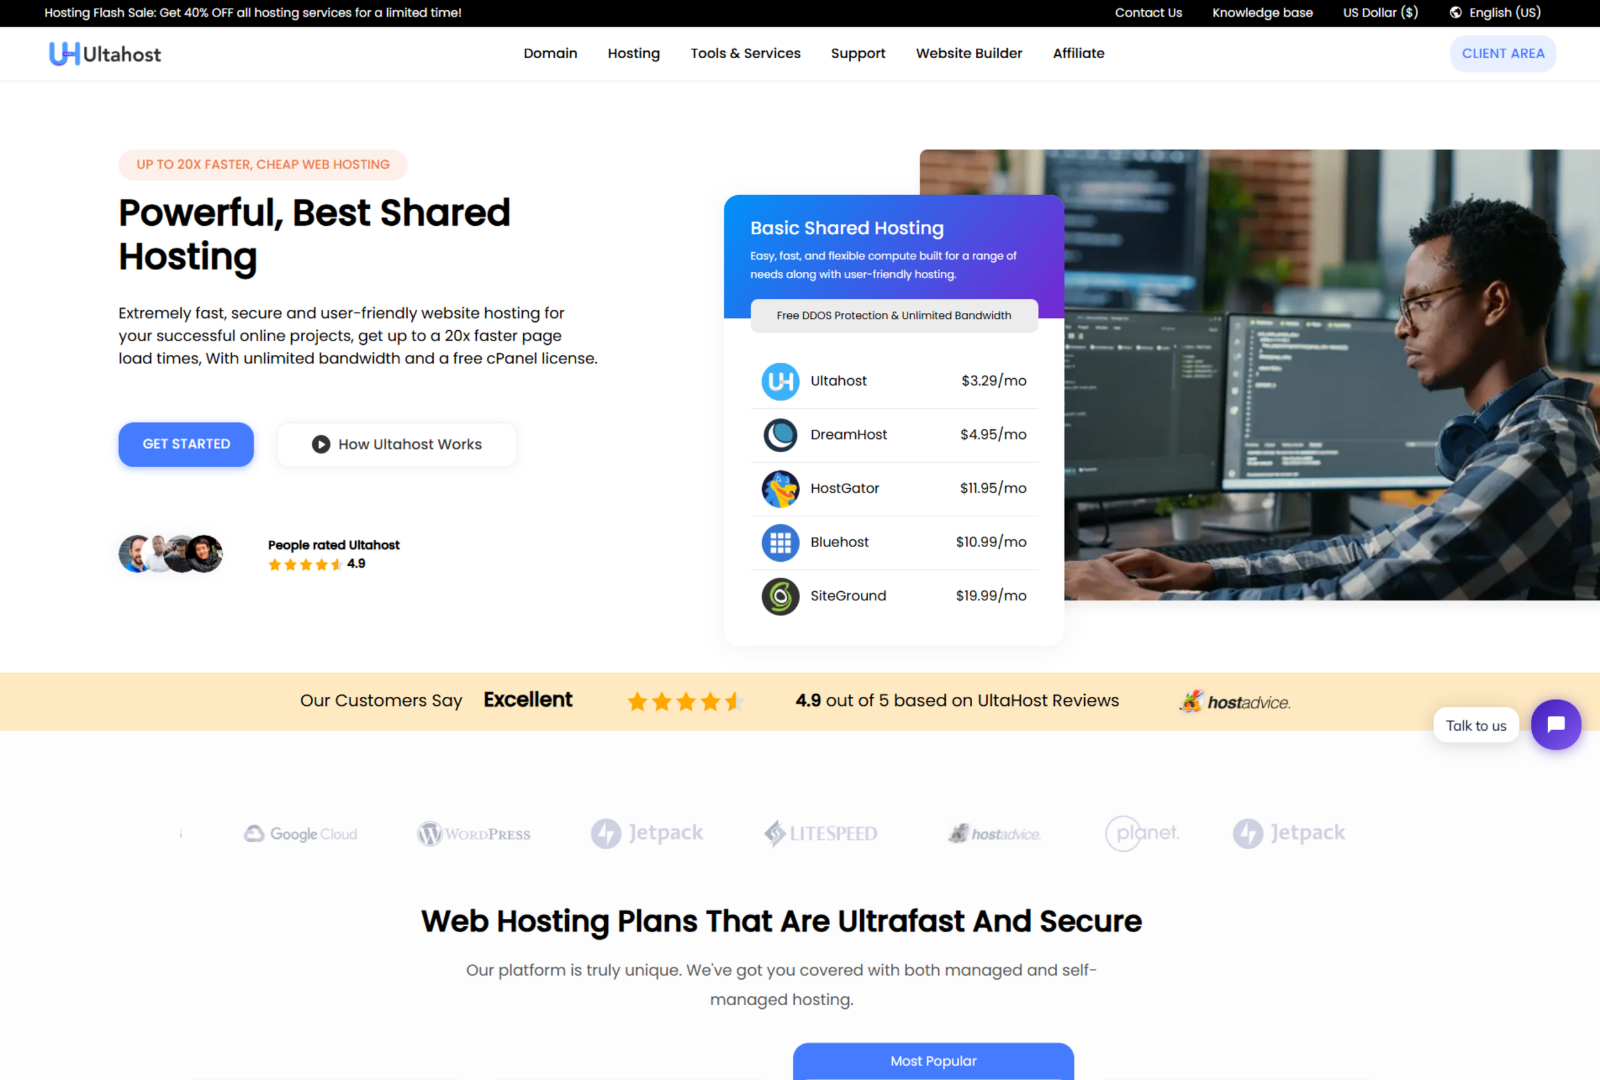The image size is (1600, 1080).
Task: Click the HostAdvice logo in review bar
Action: tap(1235, 702)
